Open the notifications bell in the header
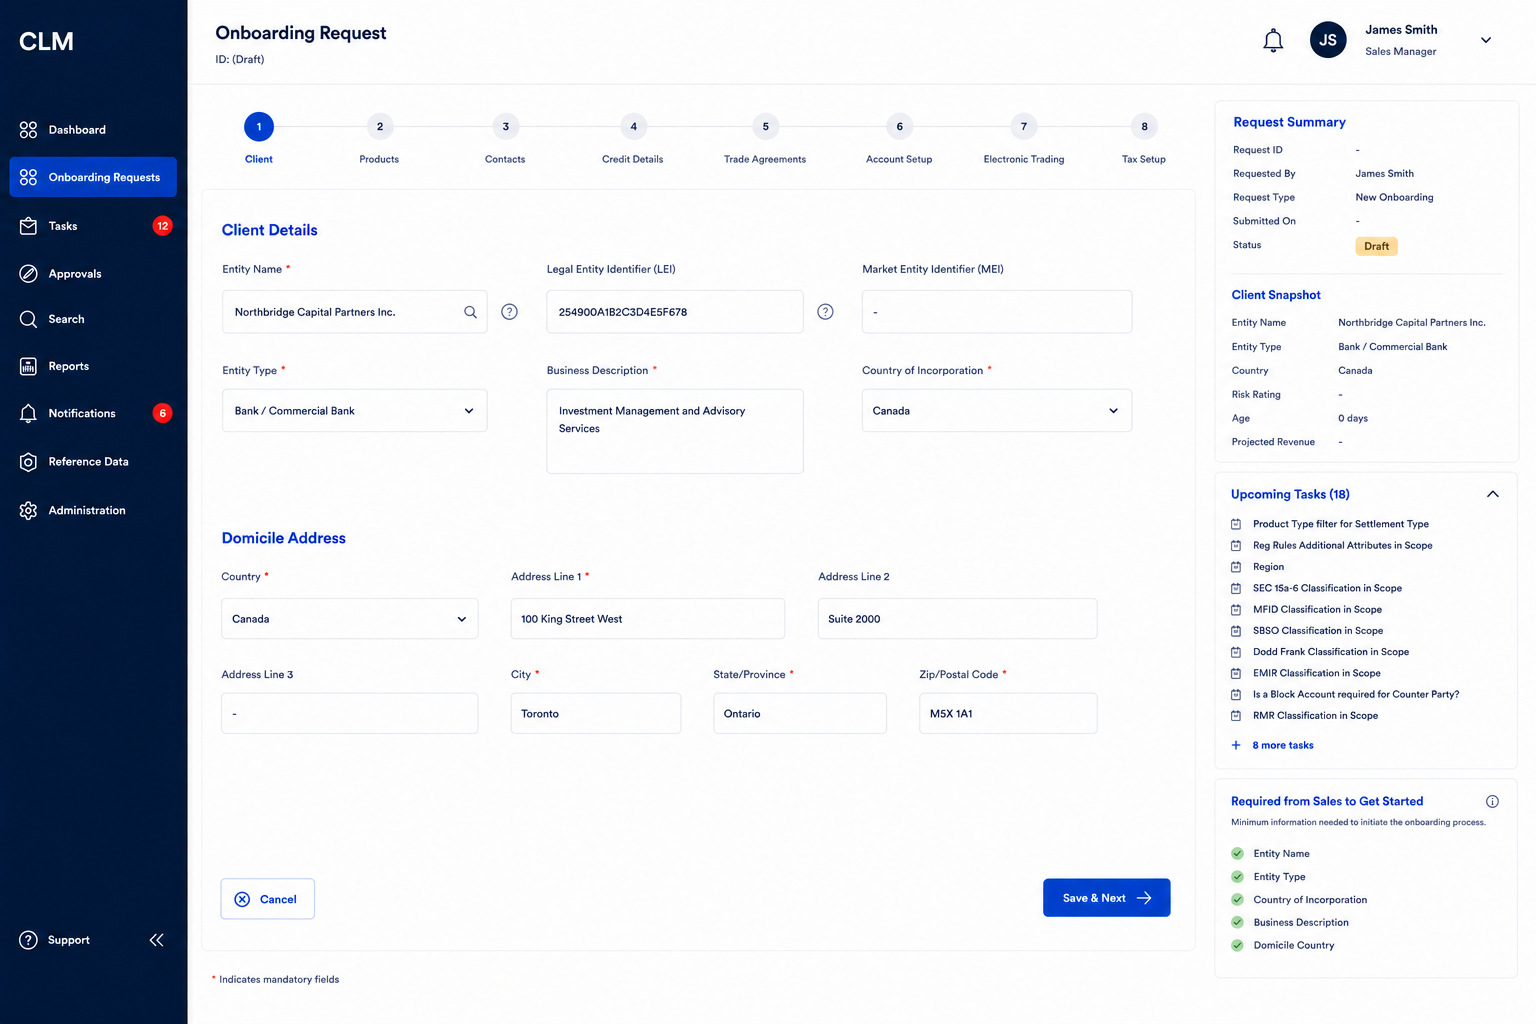 (1273, 41)
